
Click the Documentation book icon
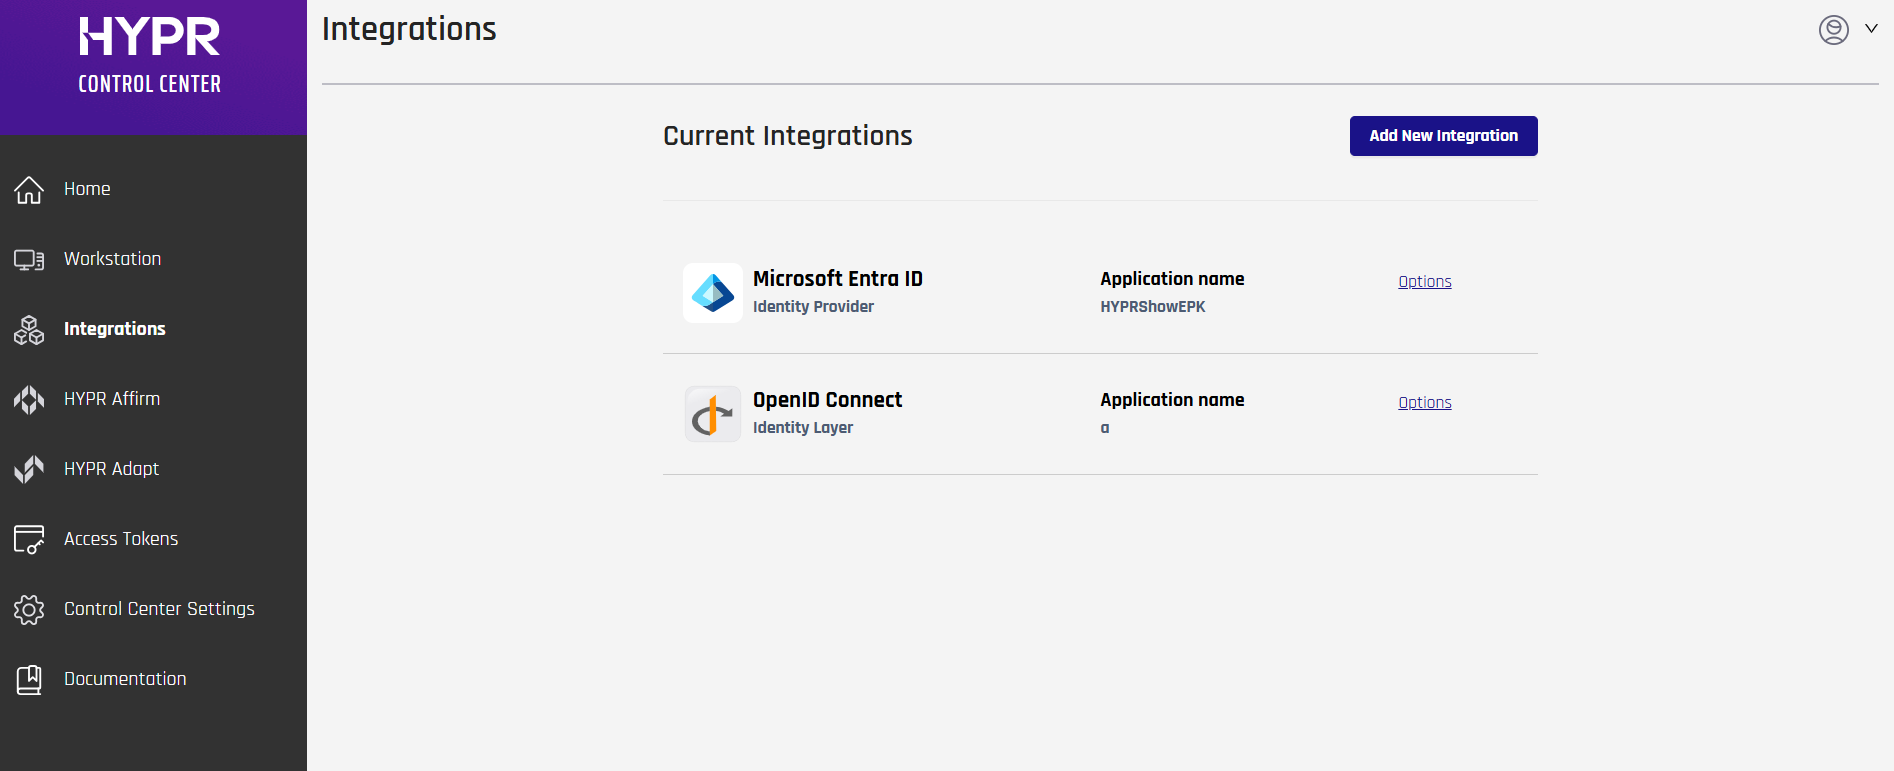pyautogui.click(x=29, y=680)
